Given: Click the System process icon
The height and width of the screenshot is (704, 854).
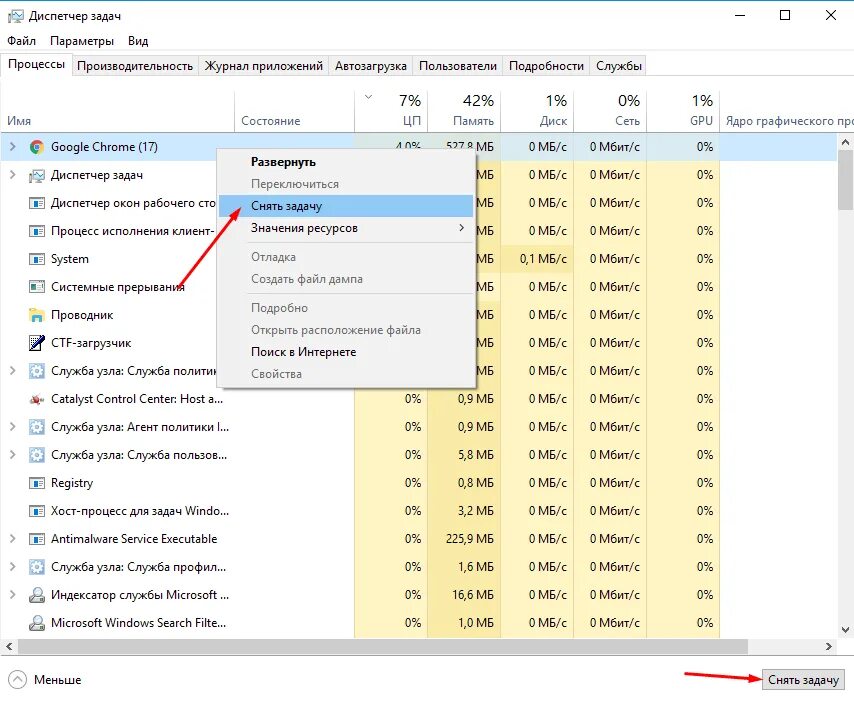Looking at the screenshot, I should [x=36, y=259].
